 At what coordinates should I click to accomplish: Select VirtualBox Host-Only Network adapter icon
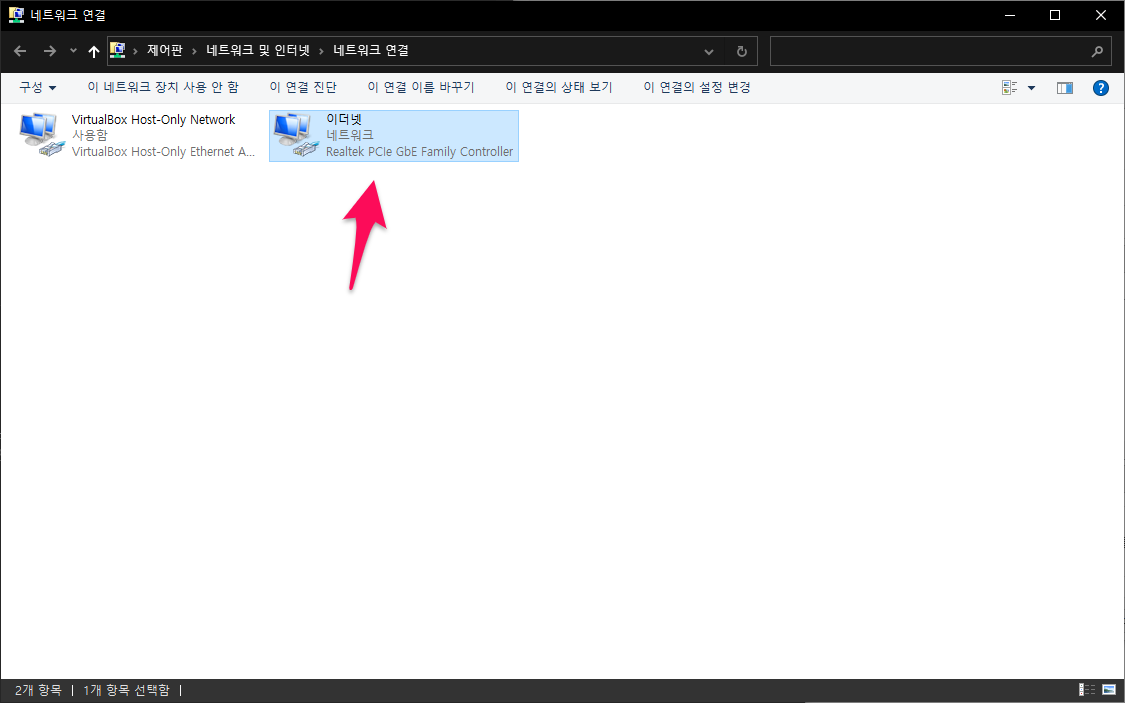click(42, 134)
